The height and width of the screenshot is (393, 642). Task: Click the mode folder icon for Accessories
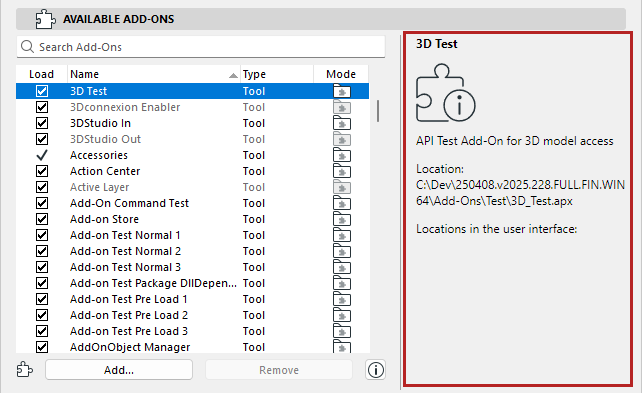342,155
